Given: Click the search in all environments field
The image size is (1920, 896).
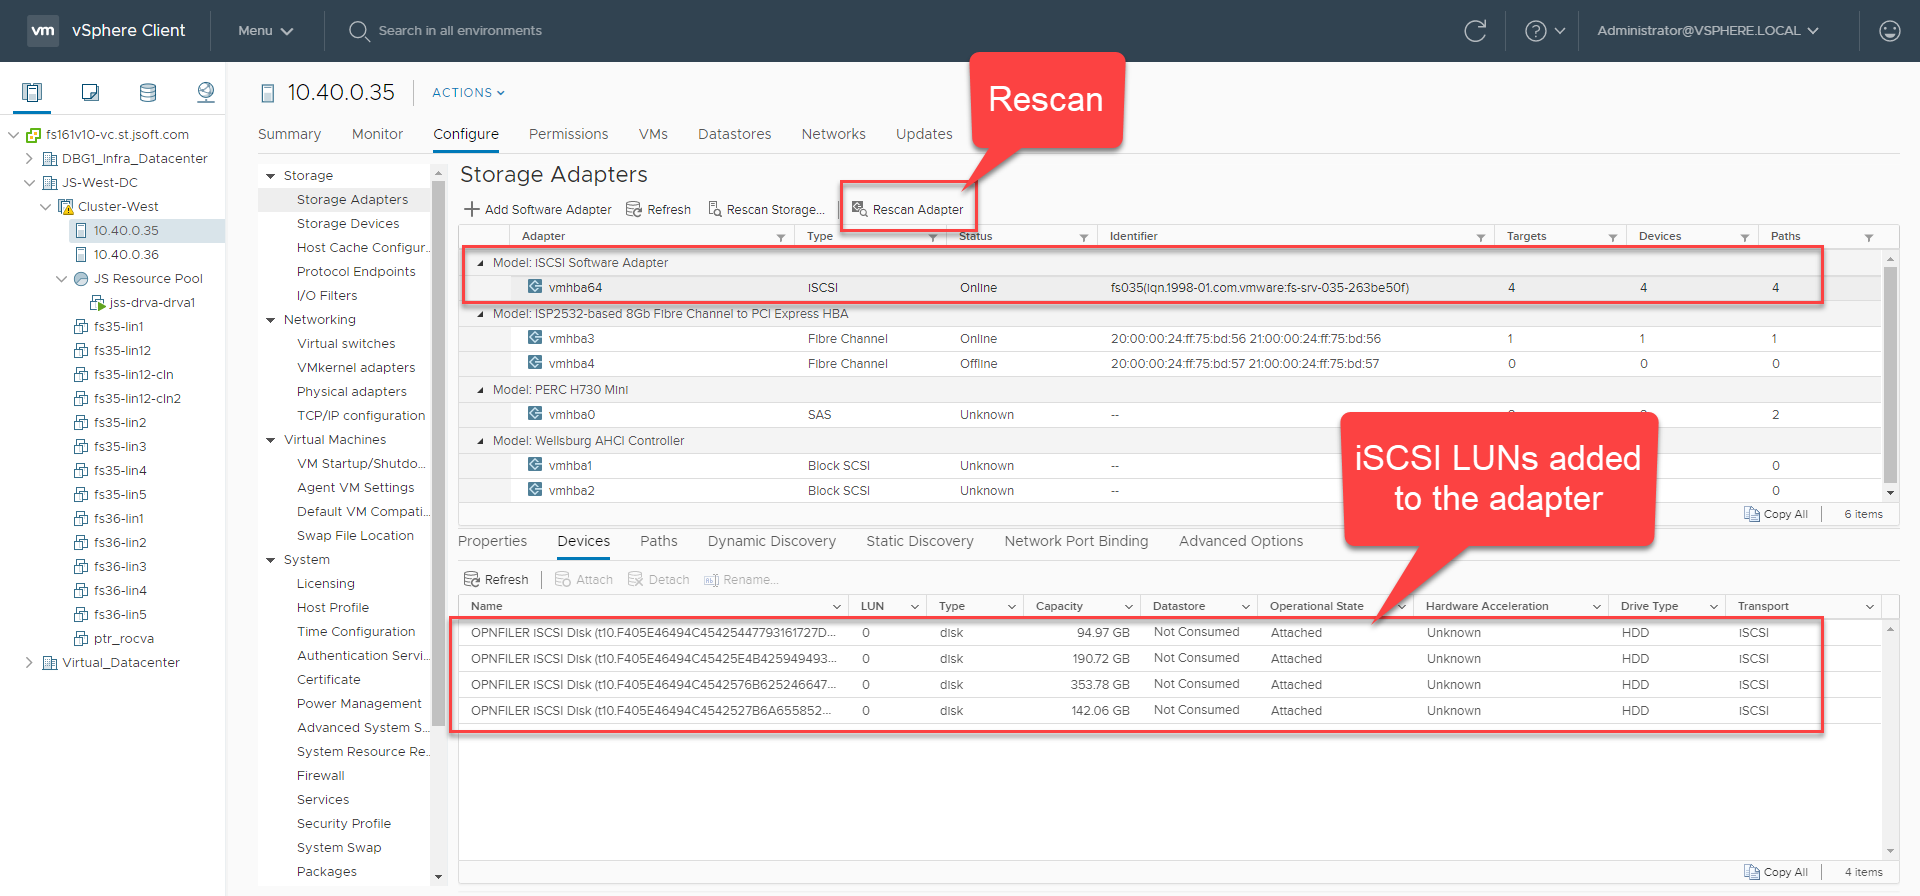Looking at the screenshot, I should click(x=460, y=31).
